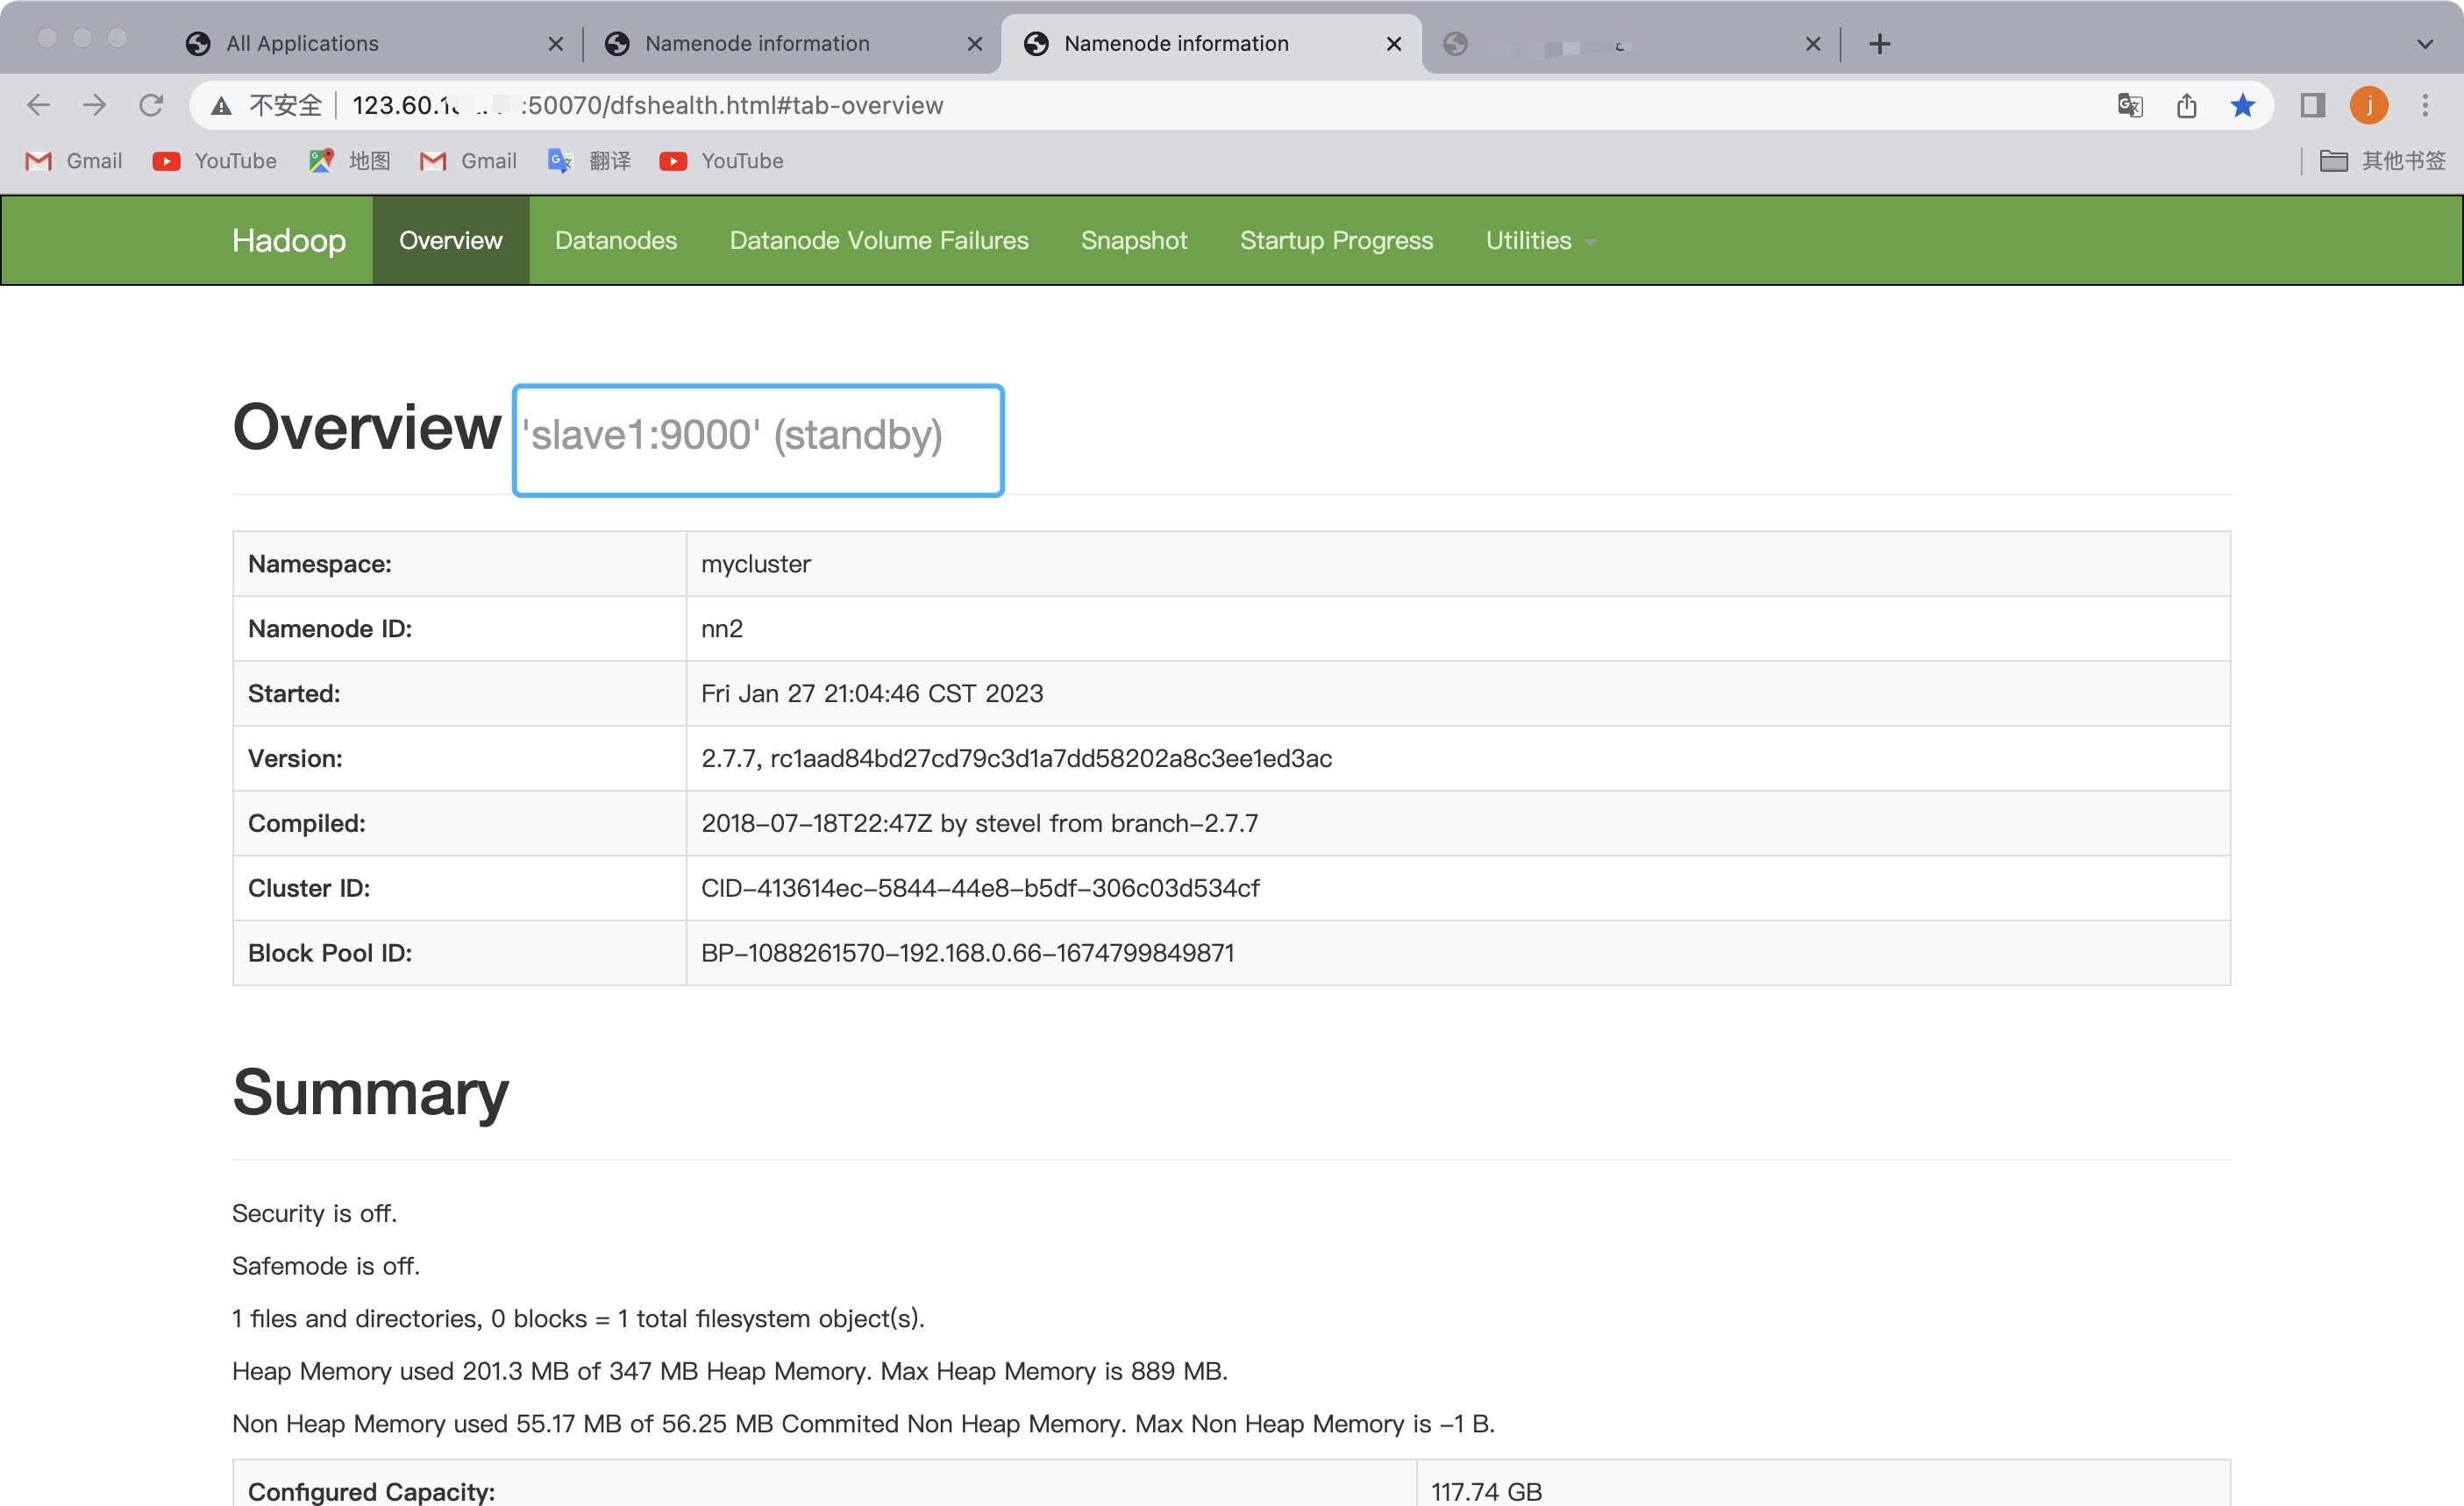Click the 'Security is off.' line

pyautogui.click(x=315, y=1213)
